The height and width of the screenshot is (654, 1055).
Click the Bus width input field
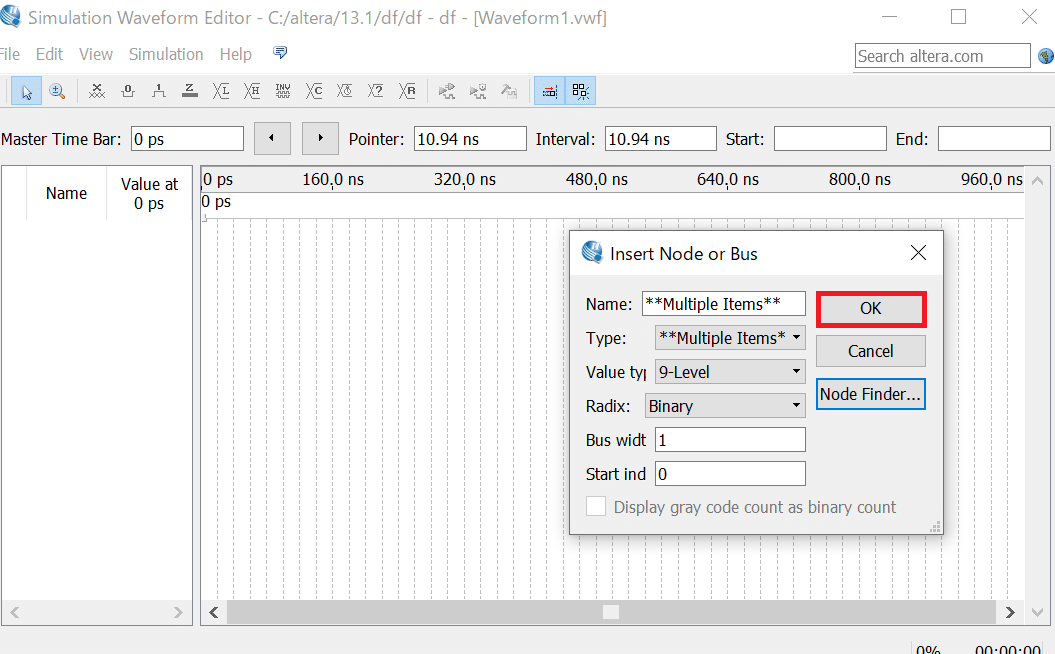click(730, 440)
